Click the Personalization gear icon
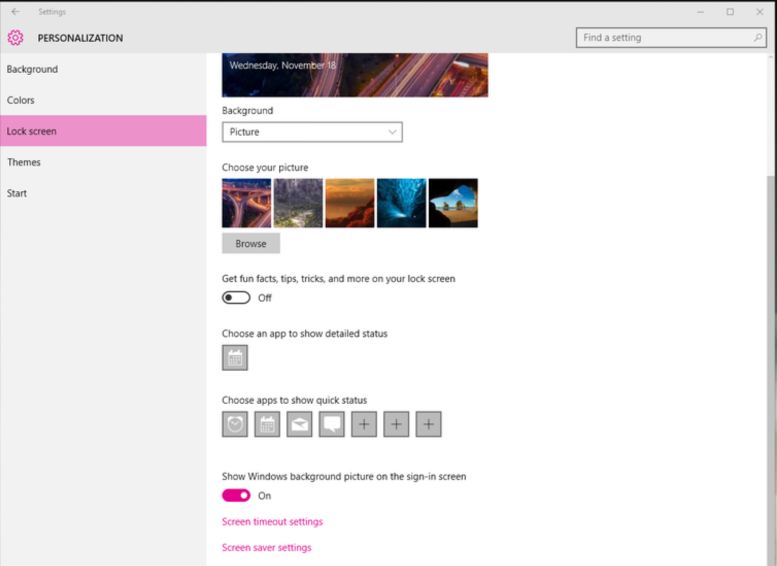The image size is (777, 566). pyautogui.click(x=15, y=38)
